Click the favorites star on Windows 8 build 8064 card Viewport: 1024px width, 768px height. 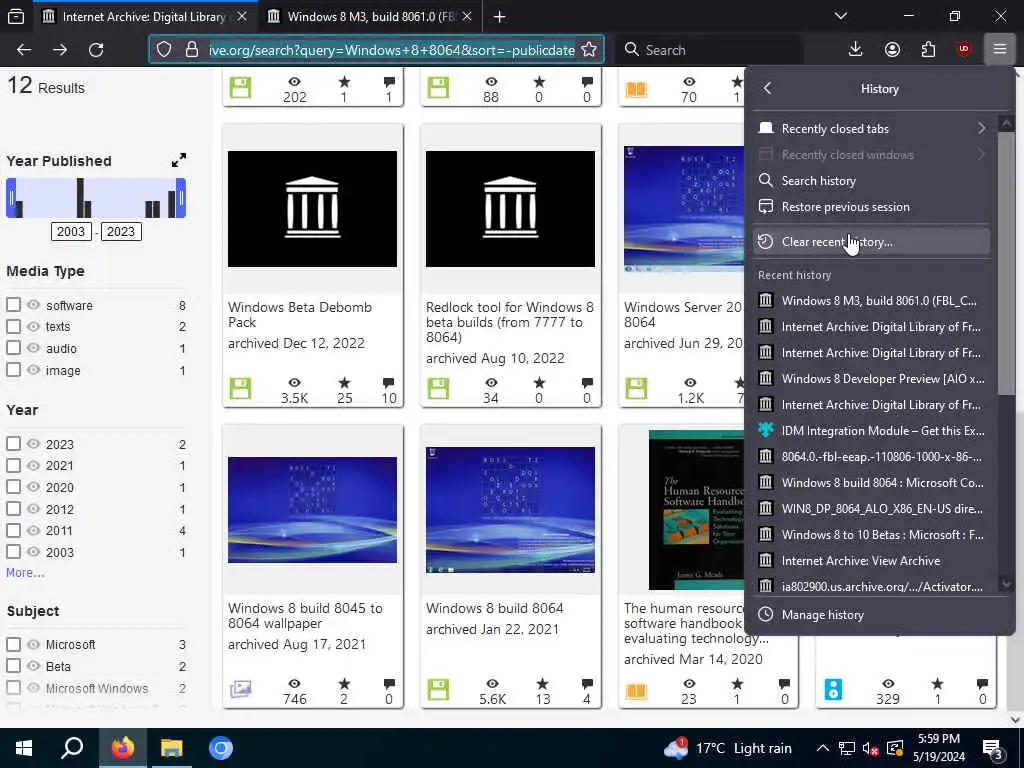click(543, 684)
